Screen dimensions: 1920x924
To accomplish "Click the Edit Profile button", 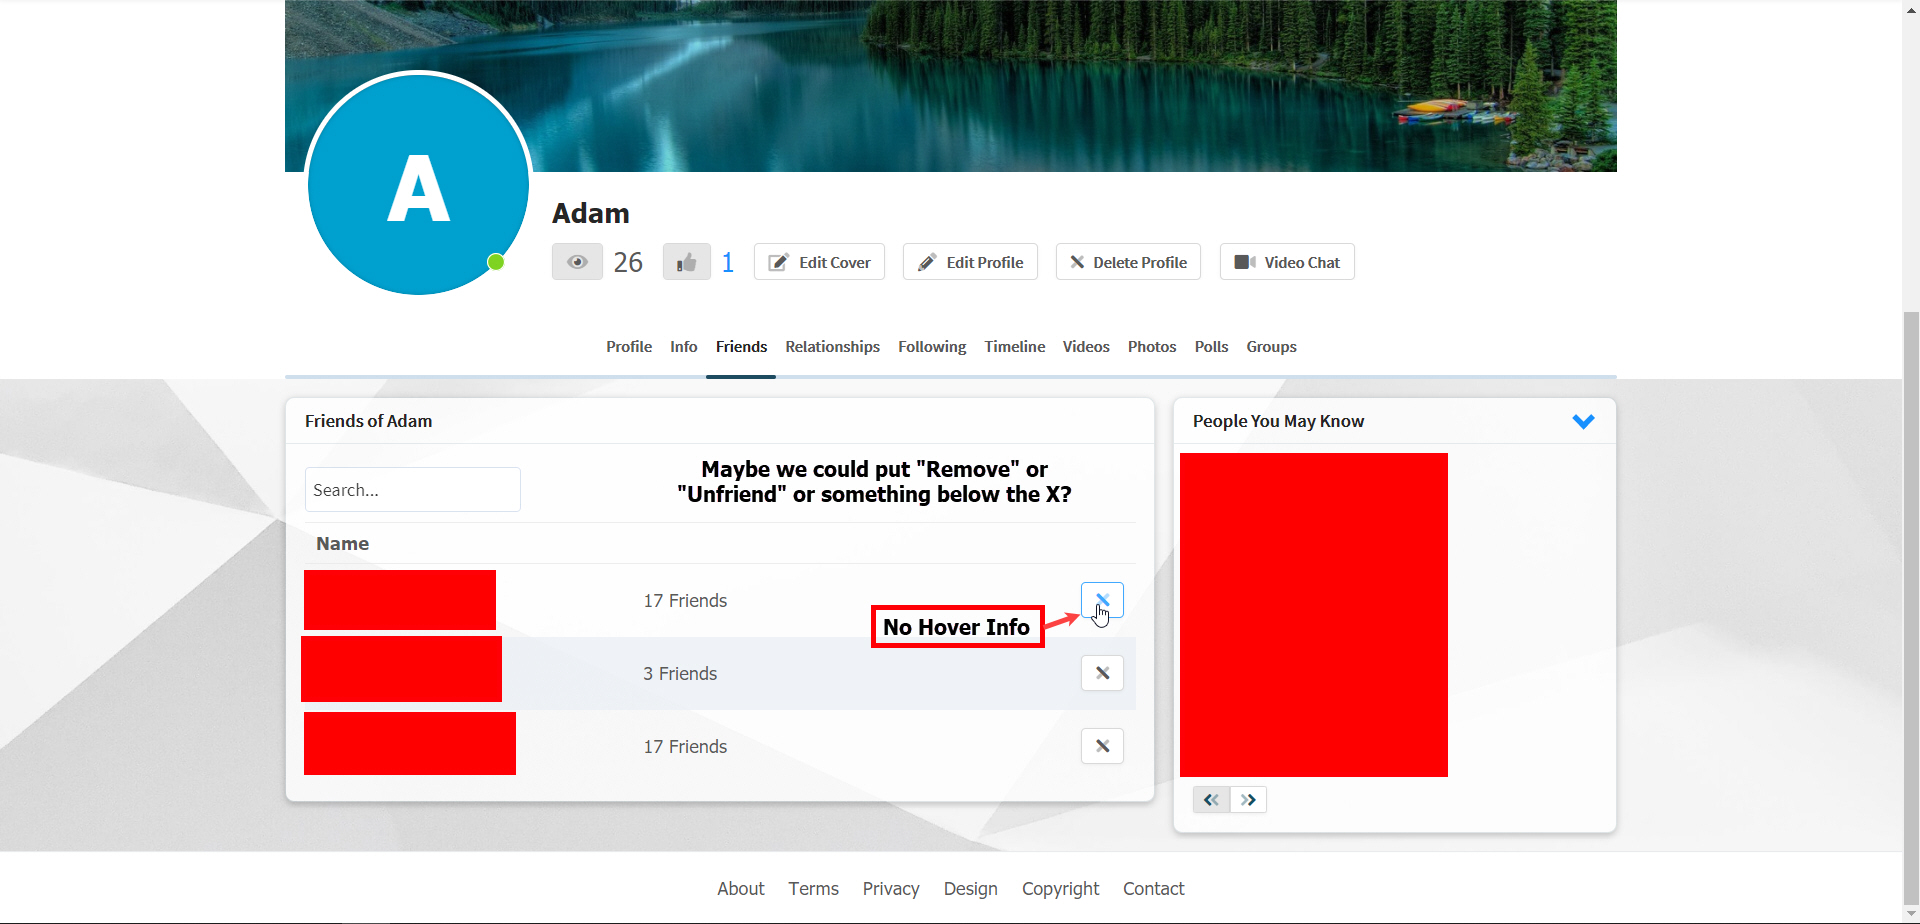I will [x=970, y=262].
